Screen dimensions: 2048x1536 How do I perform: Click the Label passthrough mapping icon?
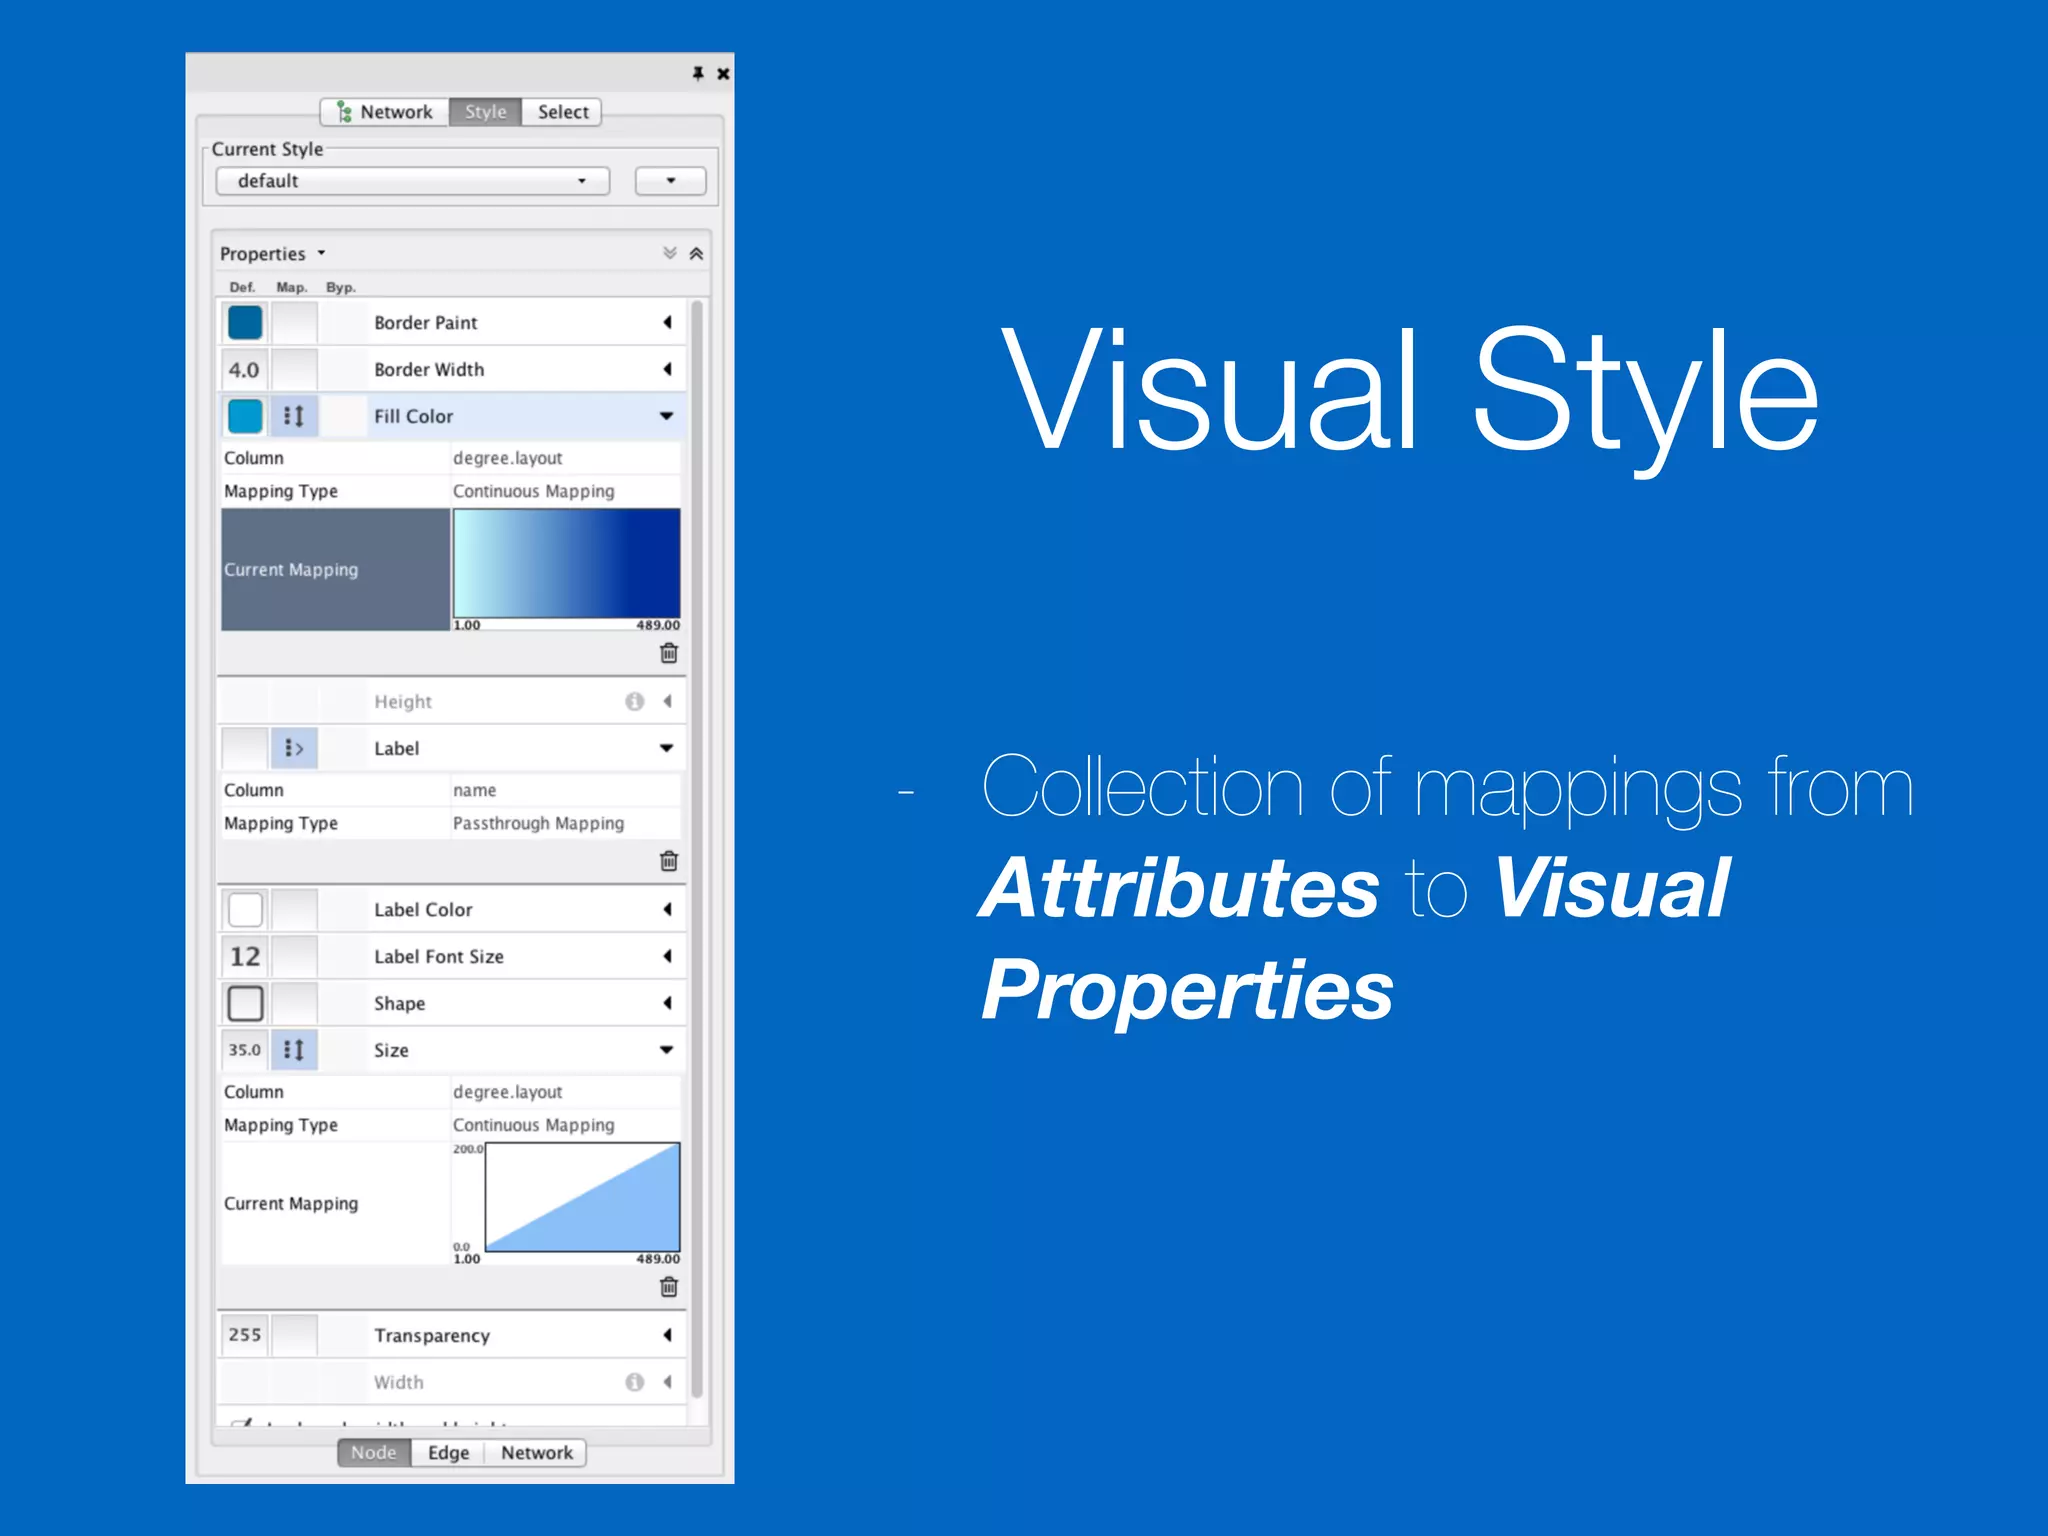[295, 748]
